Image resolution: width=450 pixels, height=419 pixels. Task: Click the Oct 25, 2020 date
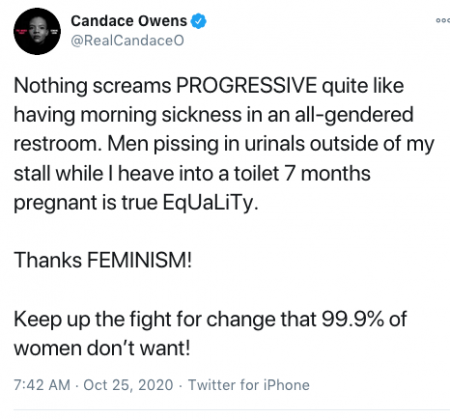point(128,385)
